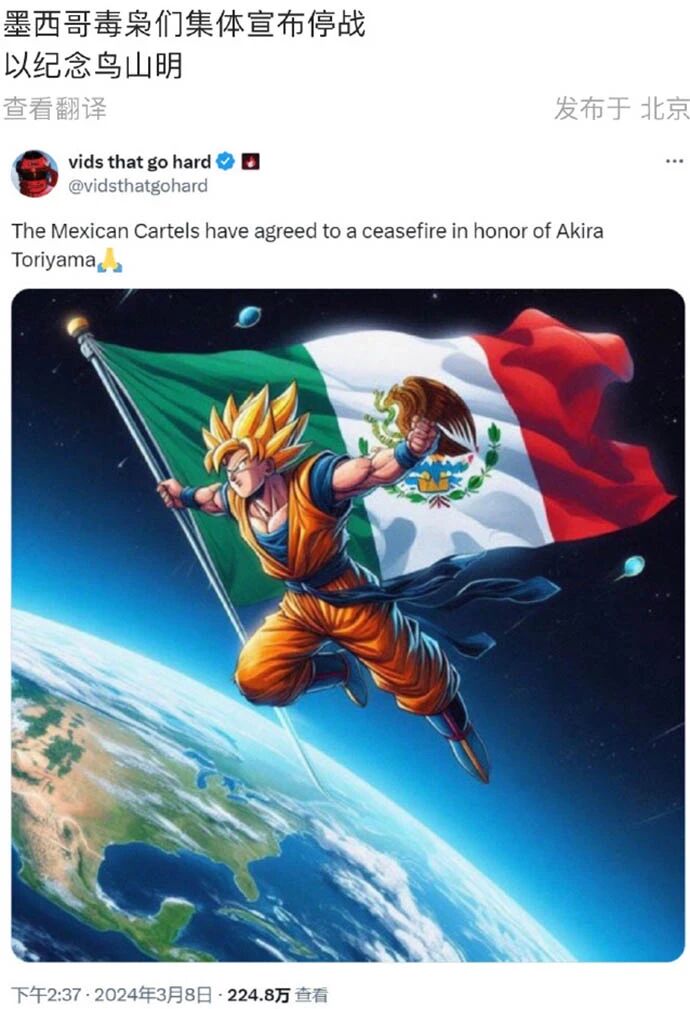Click the tweet text about the Mexican Cartels ceasefire
Screen dimensions: 690x1009
(308, 245)
